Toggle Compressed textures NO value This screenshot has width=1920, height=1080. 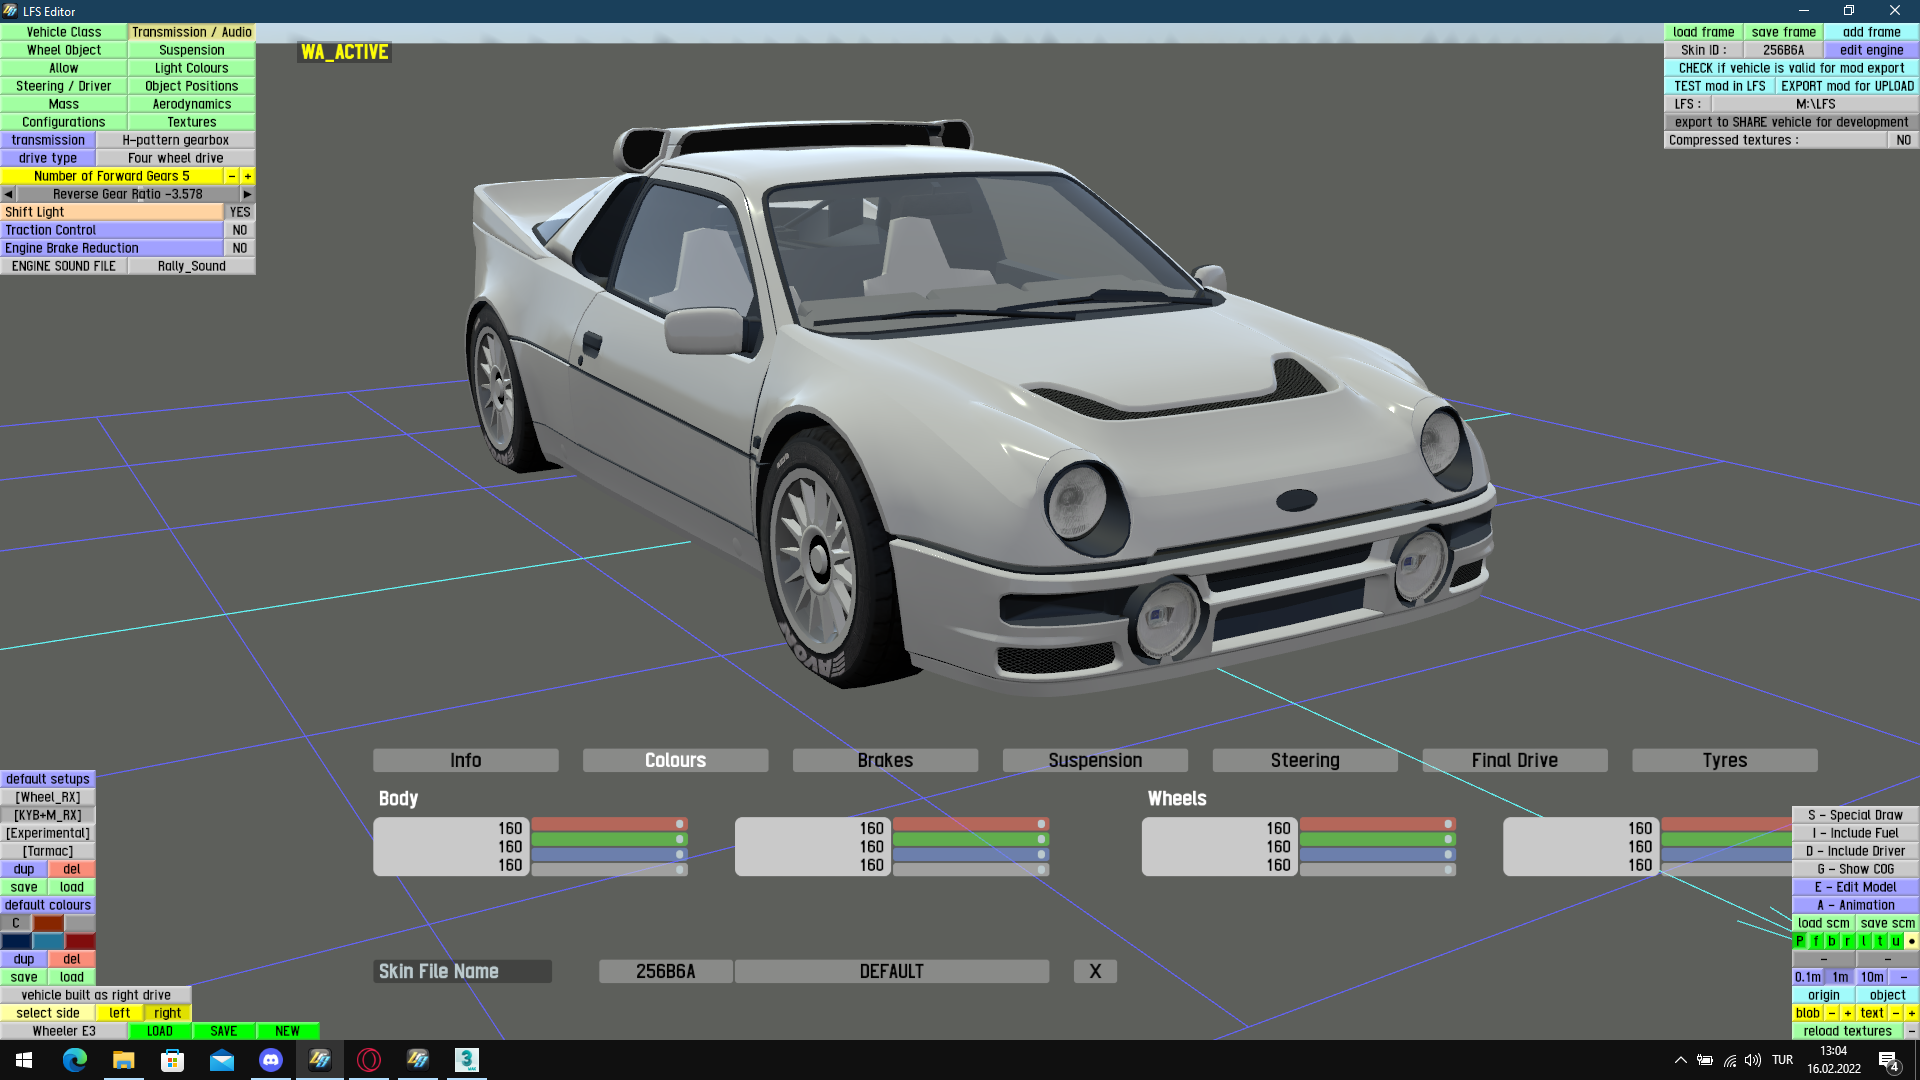point(1903,140)
